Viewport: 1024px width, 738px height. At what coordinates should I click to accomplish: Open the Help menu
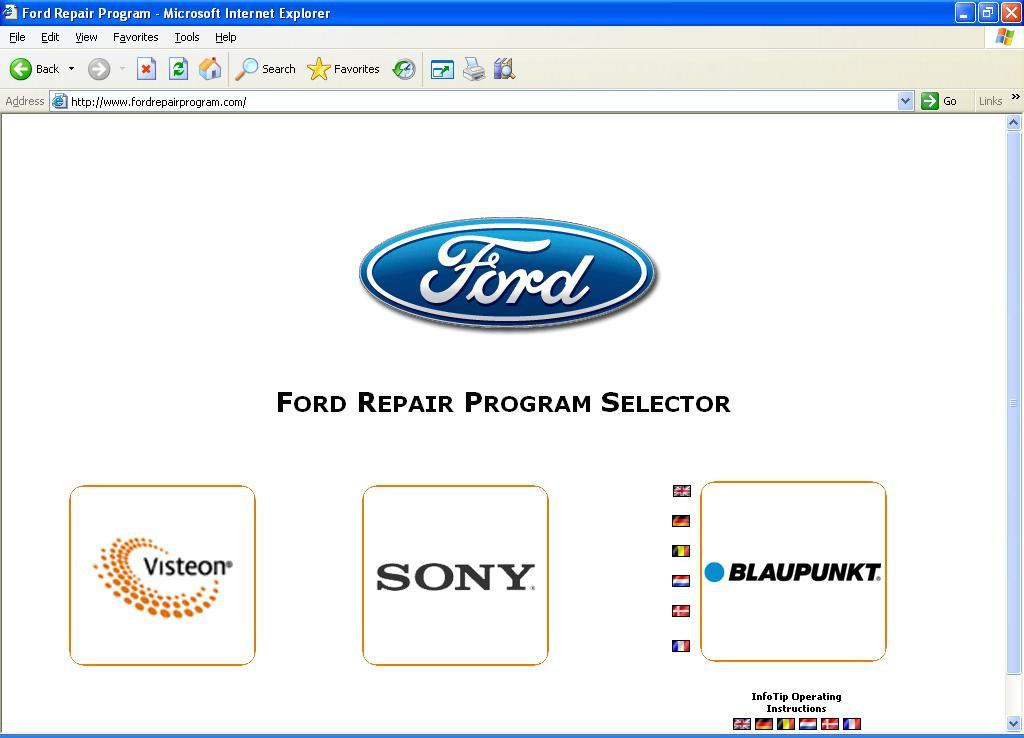click(x=225, y=37)
